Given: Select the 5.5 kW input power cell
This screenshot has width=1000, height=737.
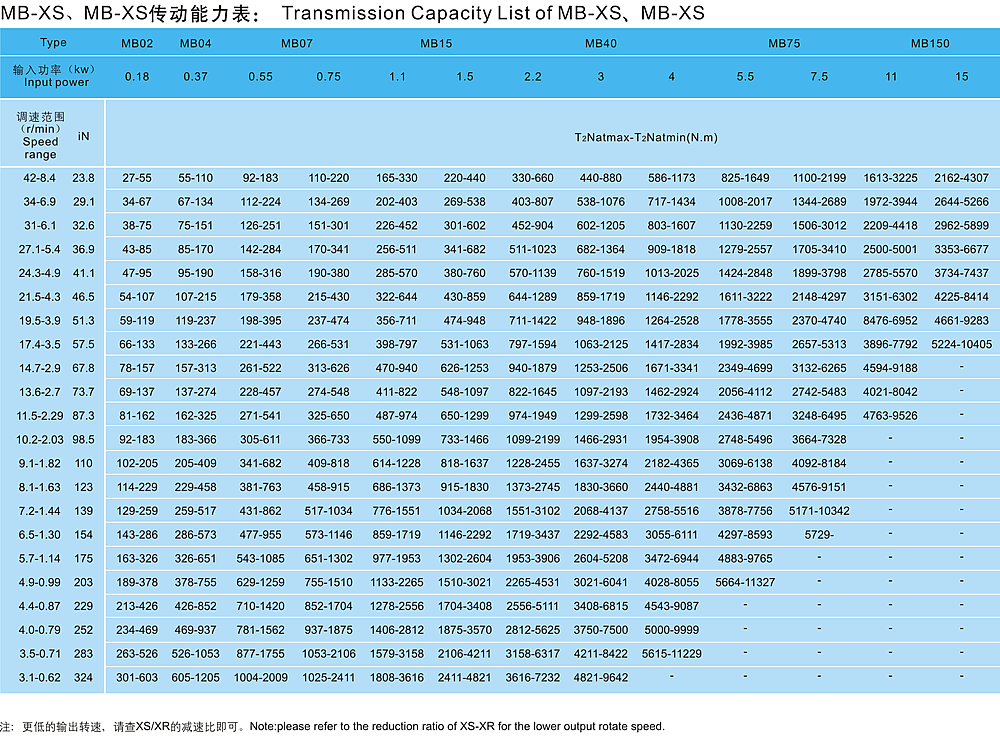Looking at the screenshot, I should pyautogui.click(x=745, y=77).
